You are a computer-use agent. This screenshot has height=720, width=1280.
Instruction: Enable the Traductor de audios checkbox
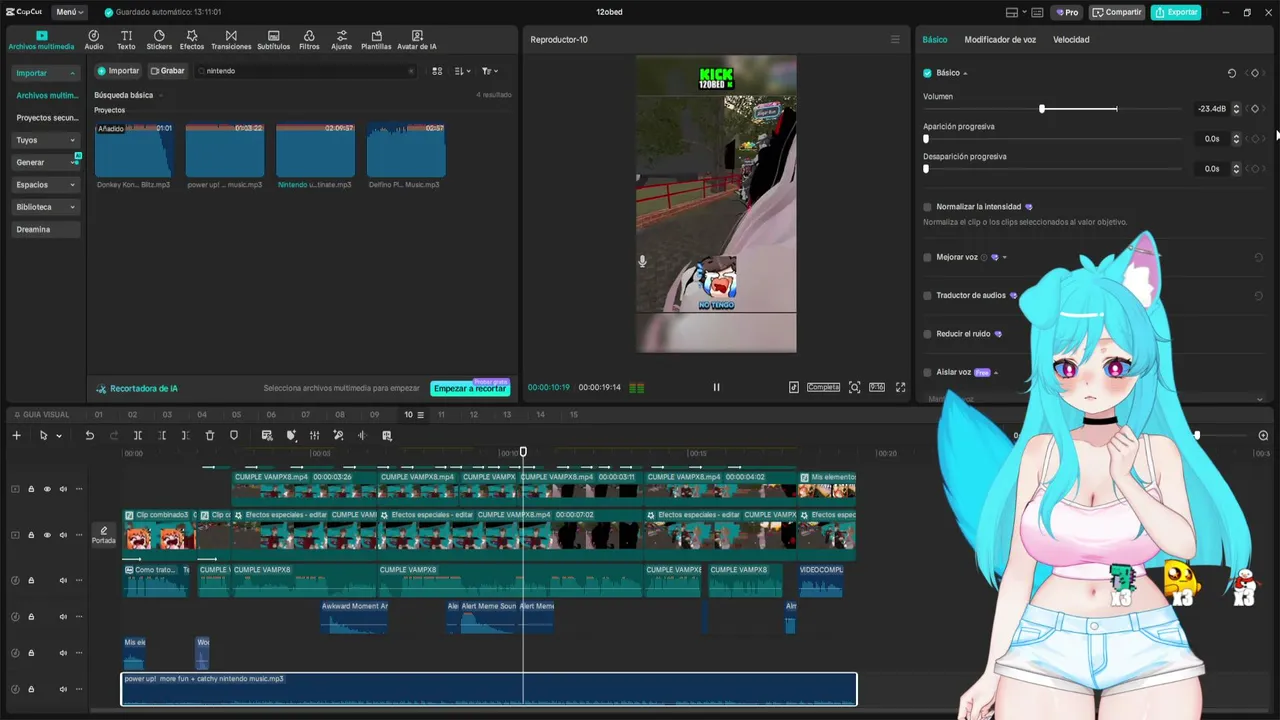coord(927,296)
